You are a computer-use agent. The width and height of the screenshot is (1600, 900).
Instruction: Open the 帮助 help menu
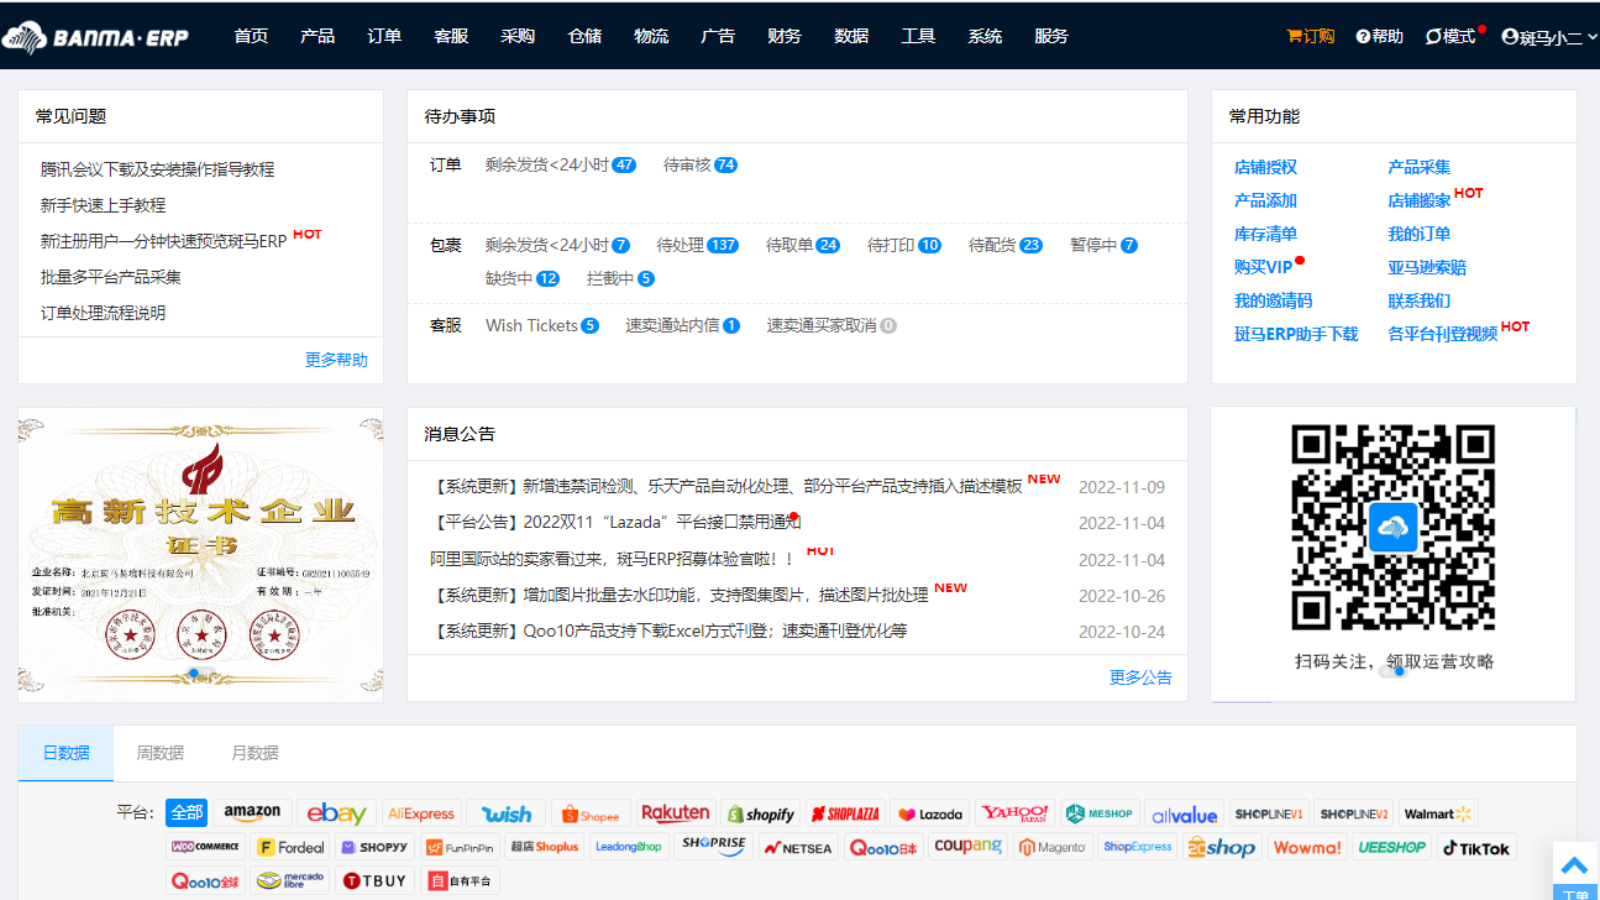(x=1379, y=36)
